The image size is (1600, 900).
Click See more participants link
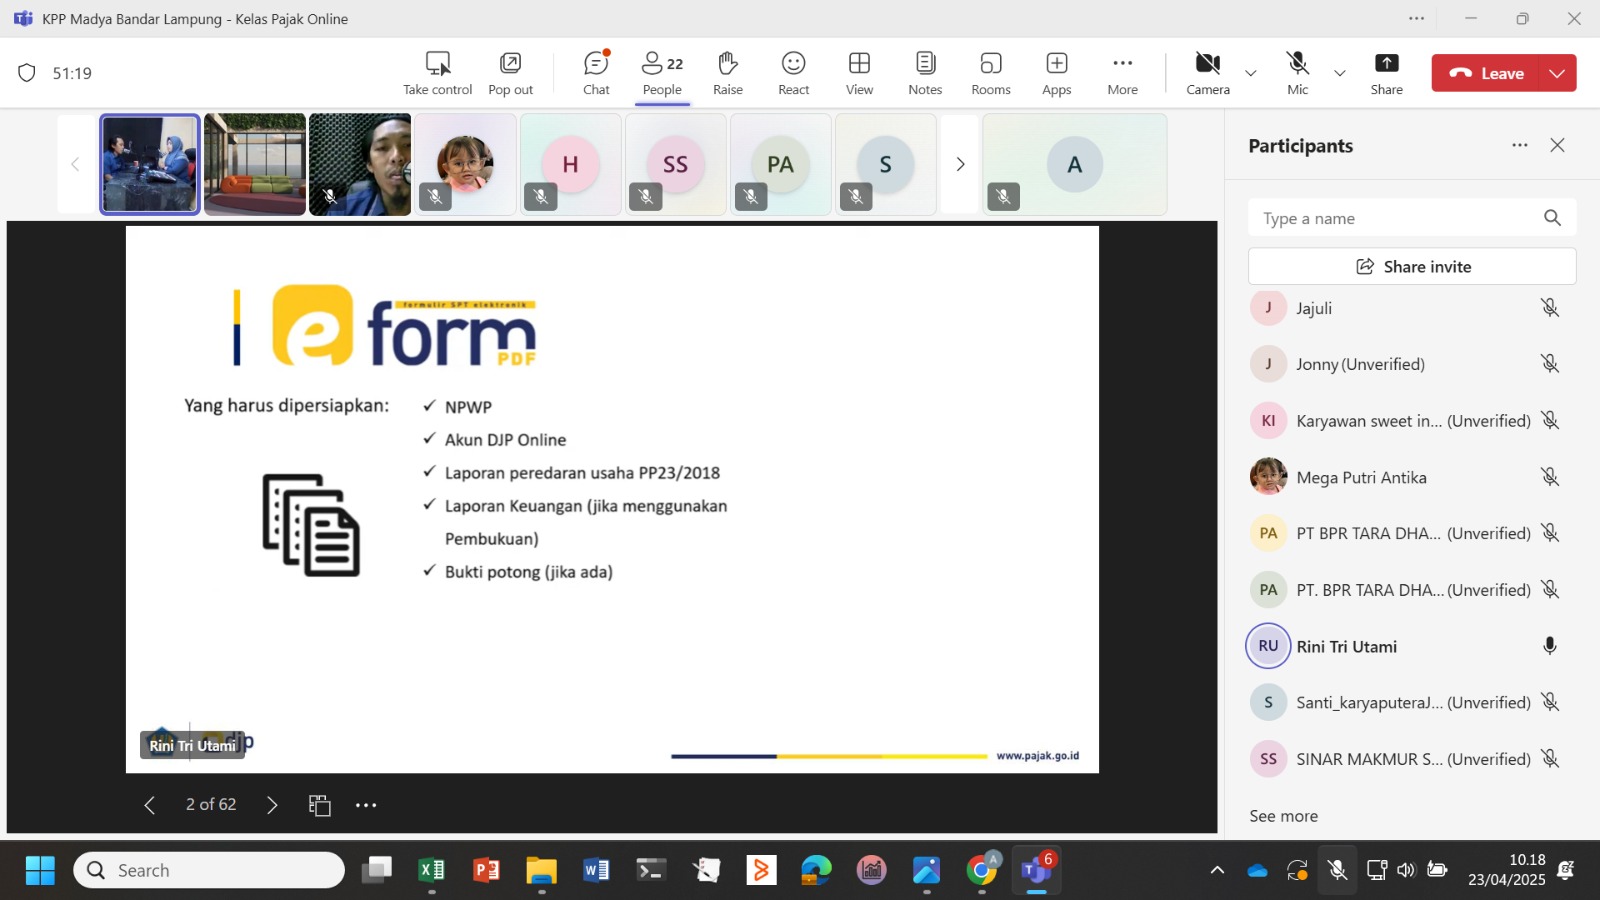click(1283, 816)
